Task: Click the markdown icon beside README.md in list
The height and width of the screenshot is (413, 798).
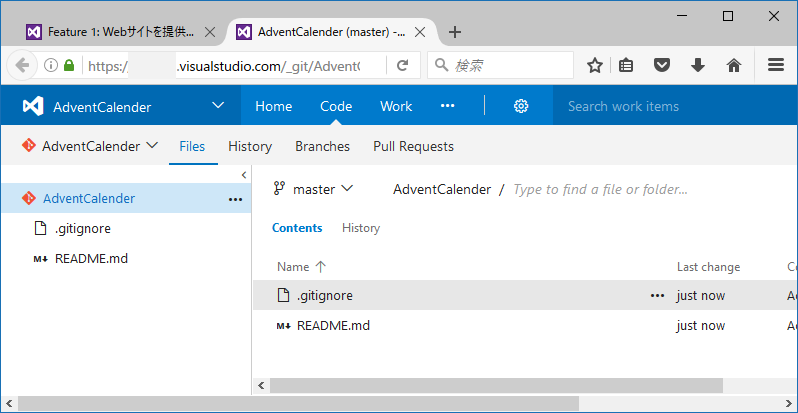Action: point(283,326)
